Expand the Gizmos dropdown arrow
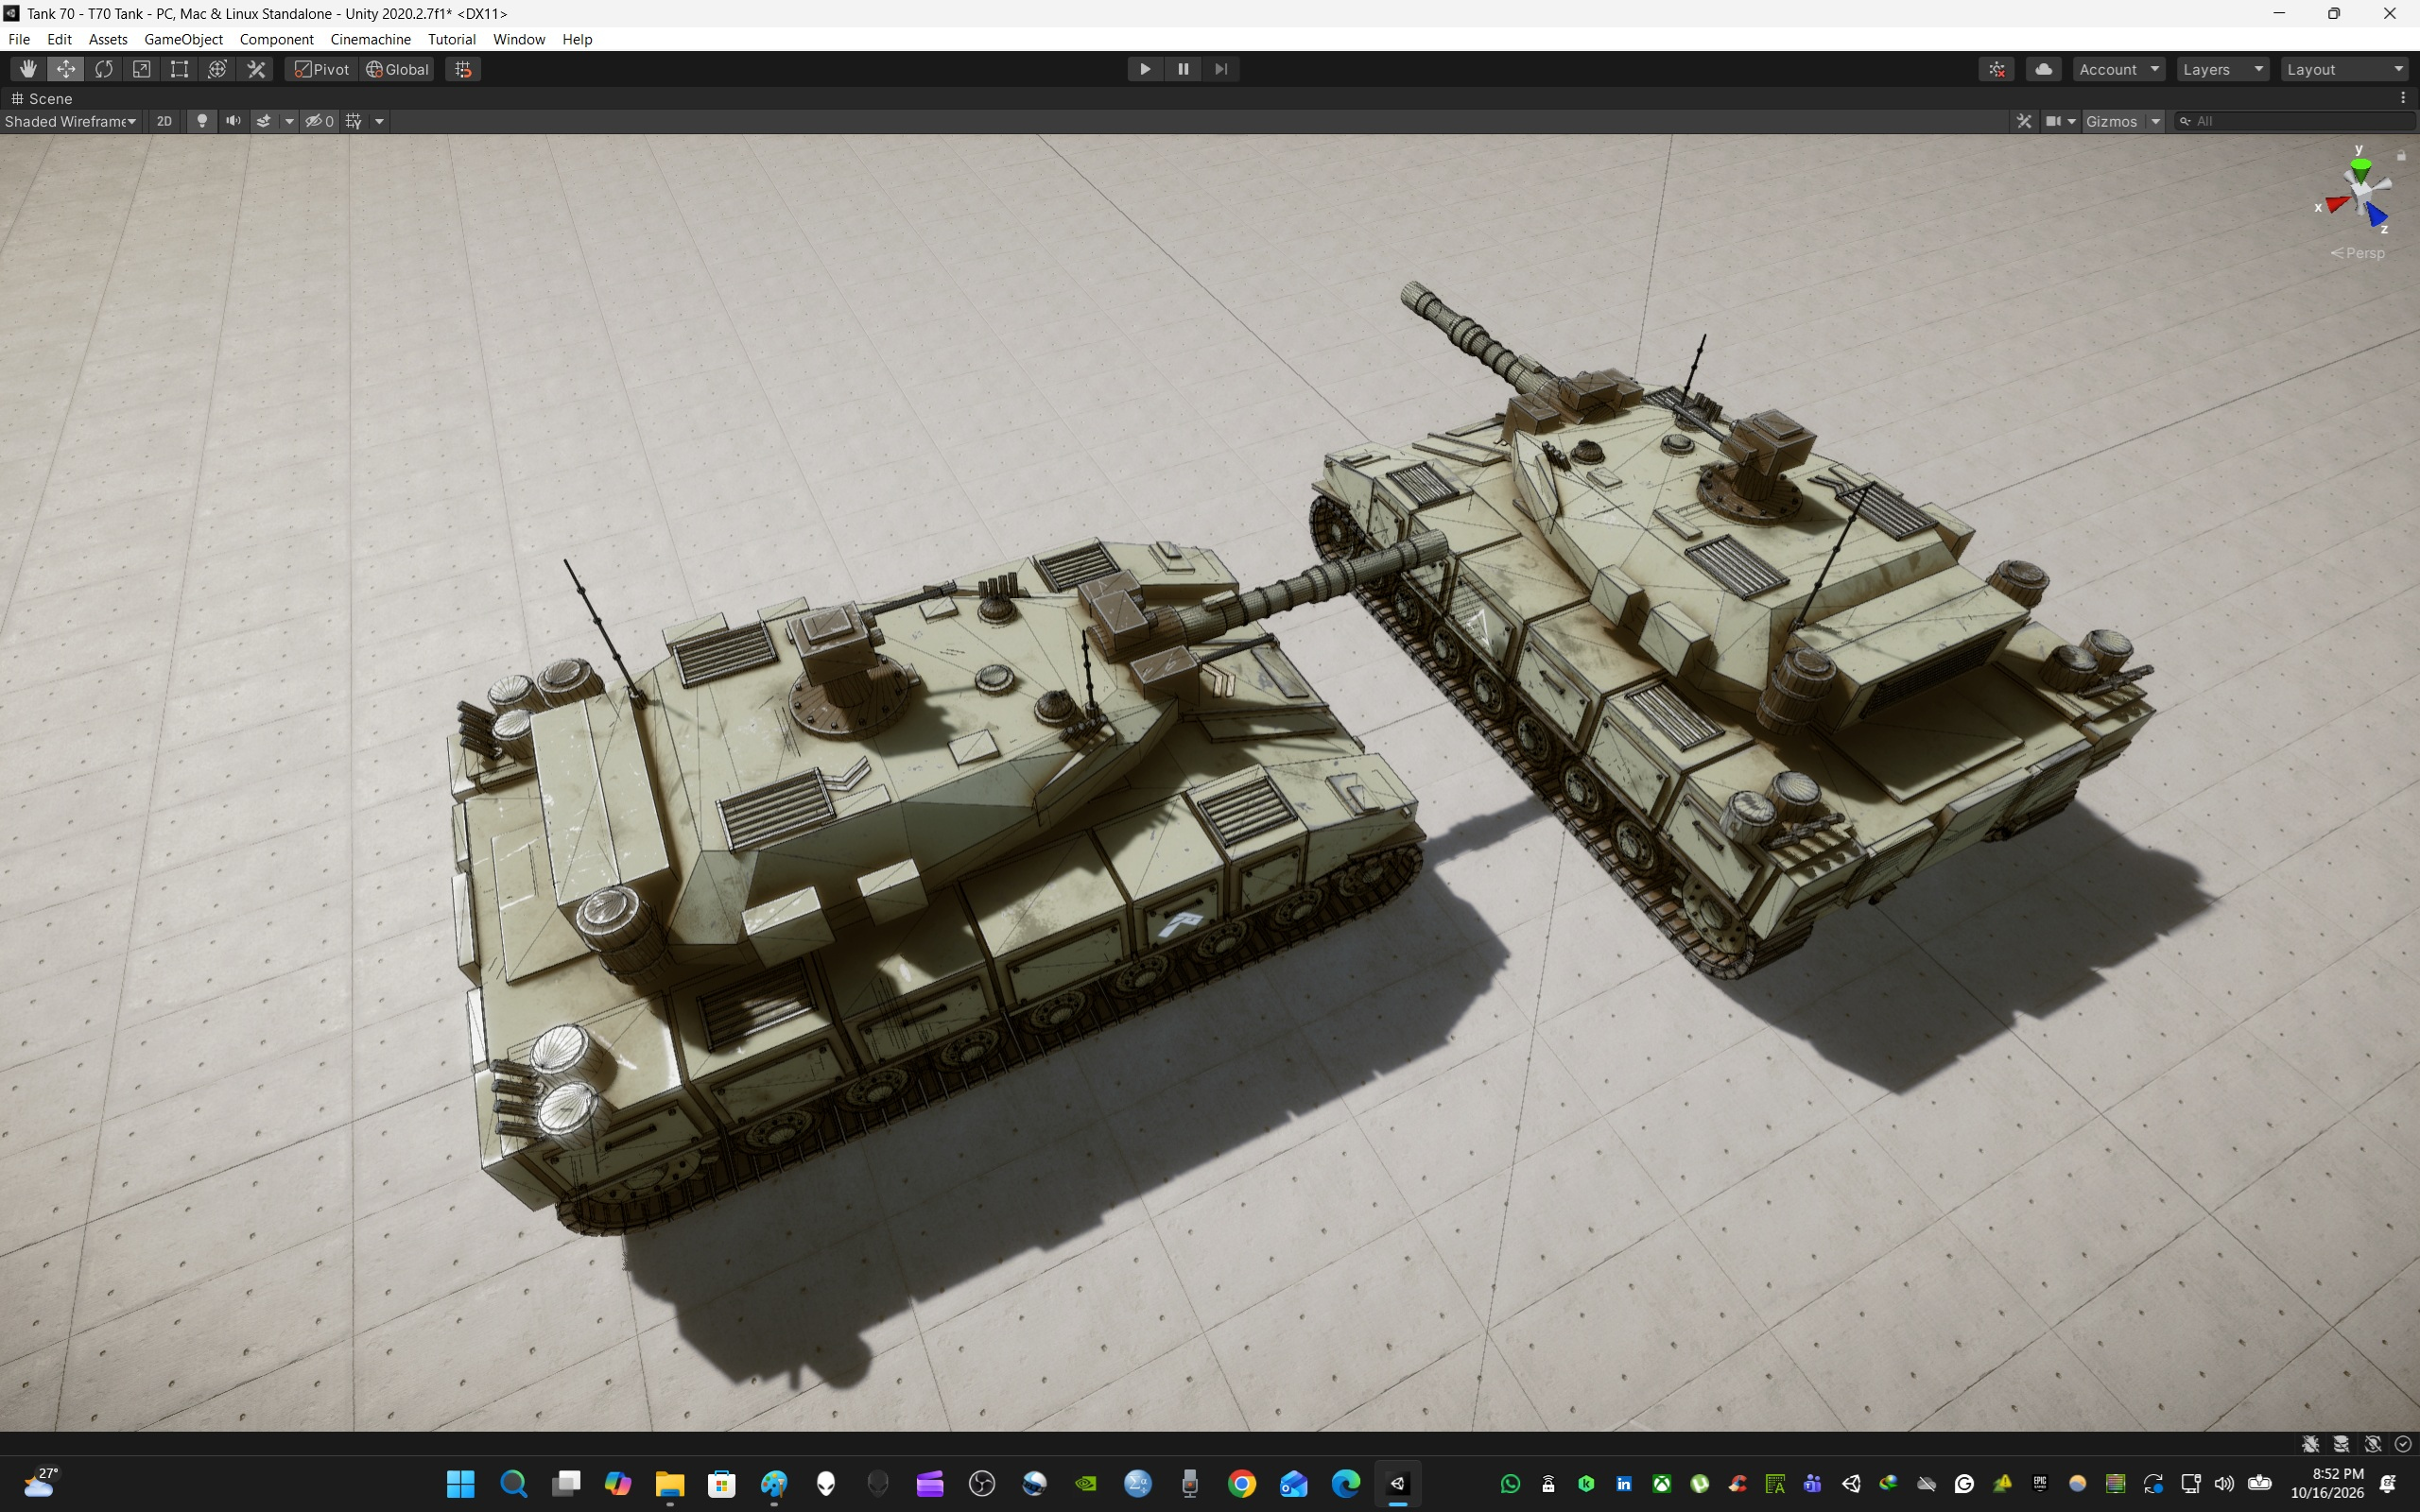The image size is (2420, 1512). tap(2156, 121)
